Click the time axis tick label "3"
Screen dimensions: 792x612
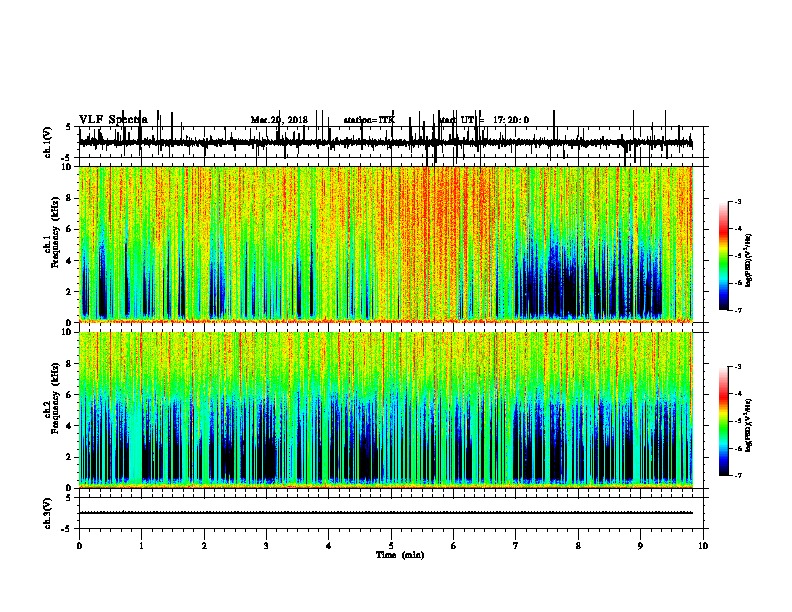click(266, 546)
